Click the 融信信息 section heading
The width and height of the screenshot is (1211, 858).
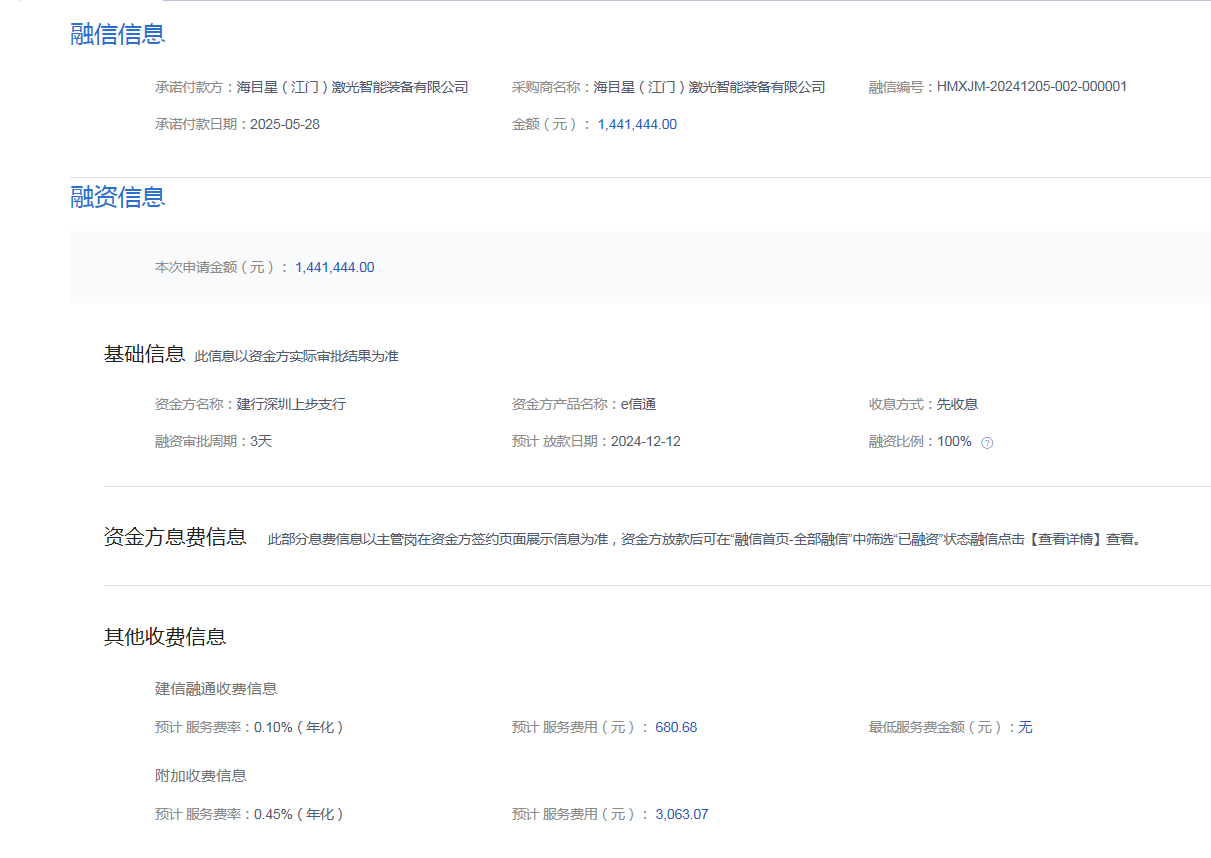117,34
